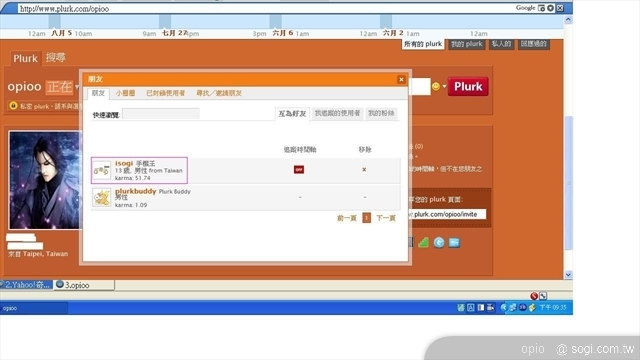Screen dimensions: 640x360
Task: Click the blue Twitter share icon
Action: click(439, 242)
